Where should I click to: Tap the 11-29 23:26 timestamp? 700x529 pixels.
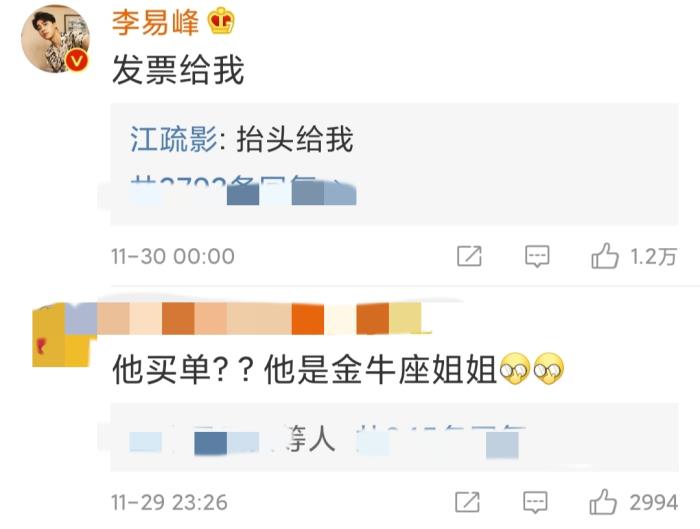tap(169, 503)
